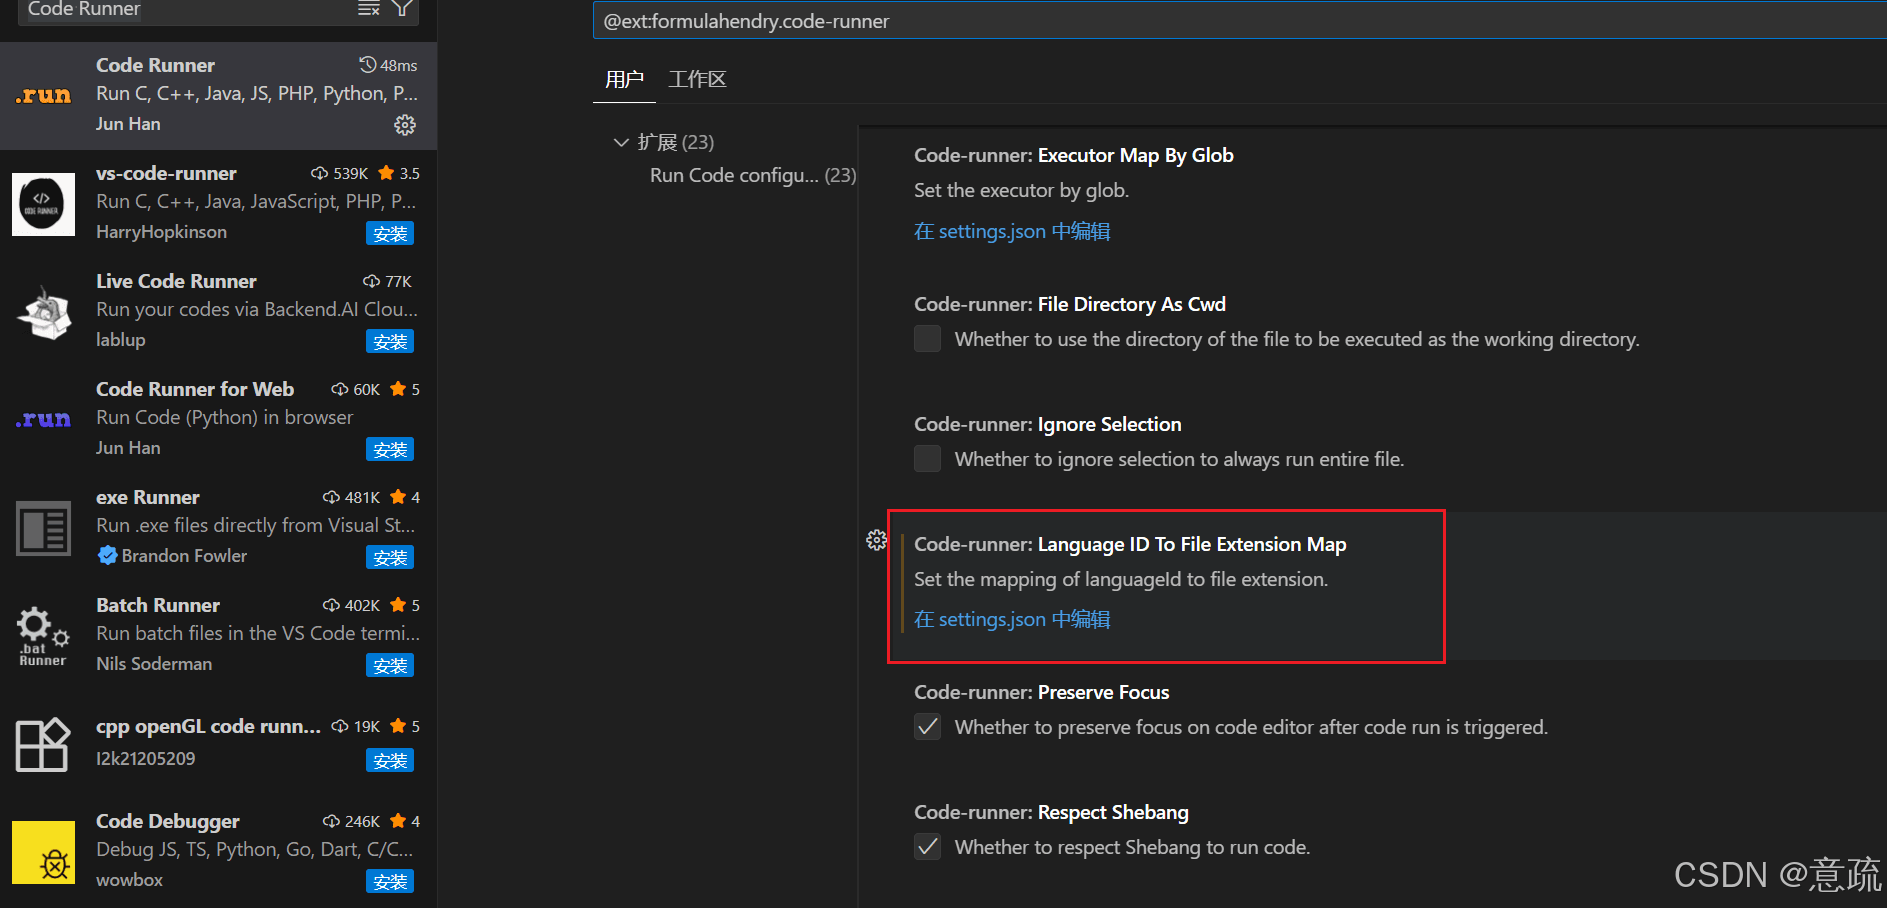
Task: Install the exe Runner extension
Action: pos(390,558)
